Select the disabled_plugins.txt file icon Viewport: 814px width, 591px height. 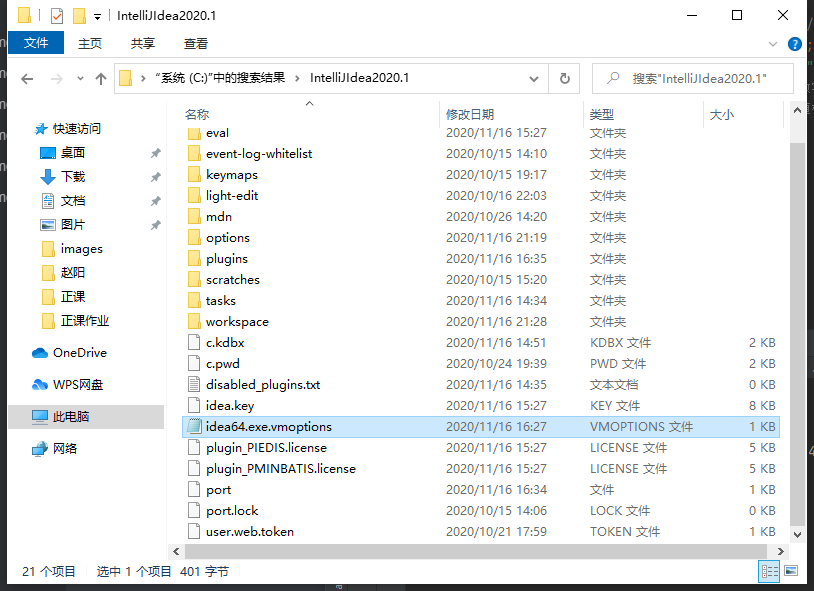[194, 384]
